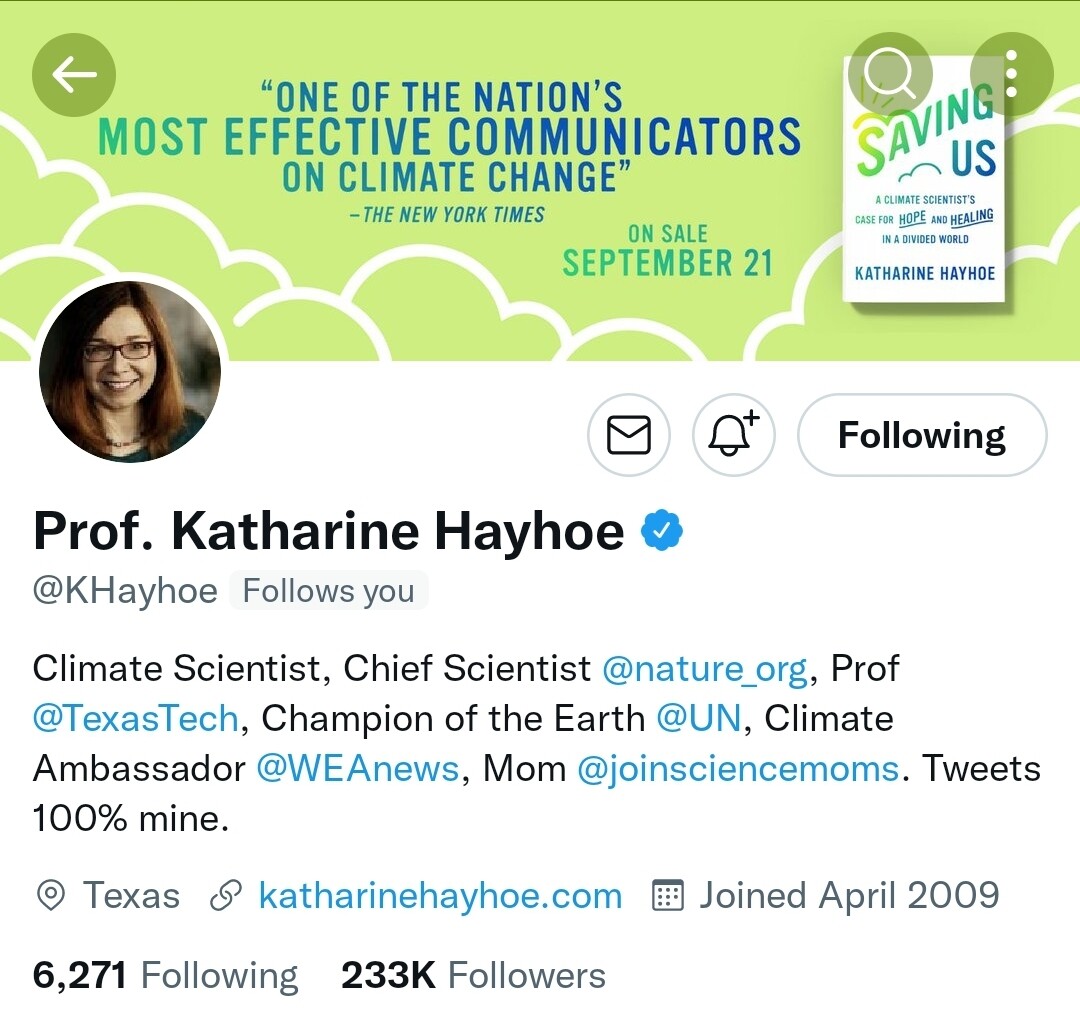The image size is (1080, 1014).
Task: Tap the blue verified badge
Action: coord(661,530)
